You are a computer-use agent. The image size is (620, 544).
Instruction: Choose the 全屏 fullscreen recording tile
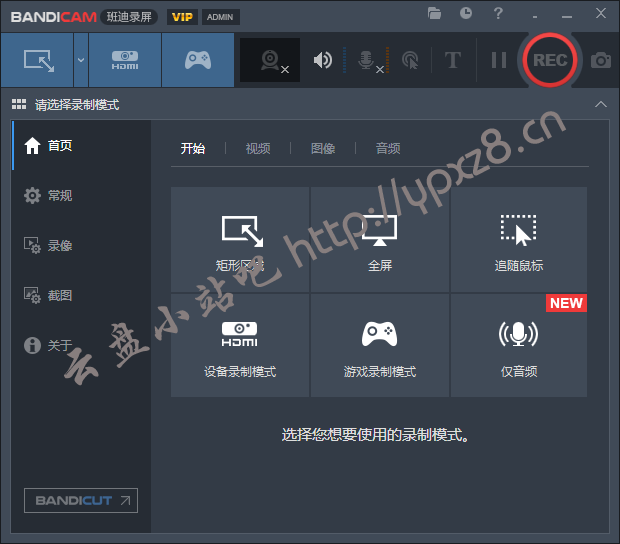(x=380, y=240)
